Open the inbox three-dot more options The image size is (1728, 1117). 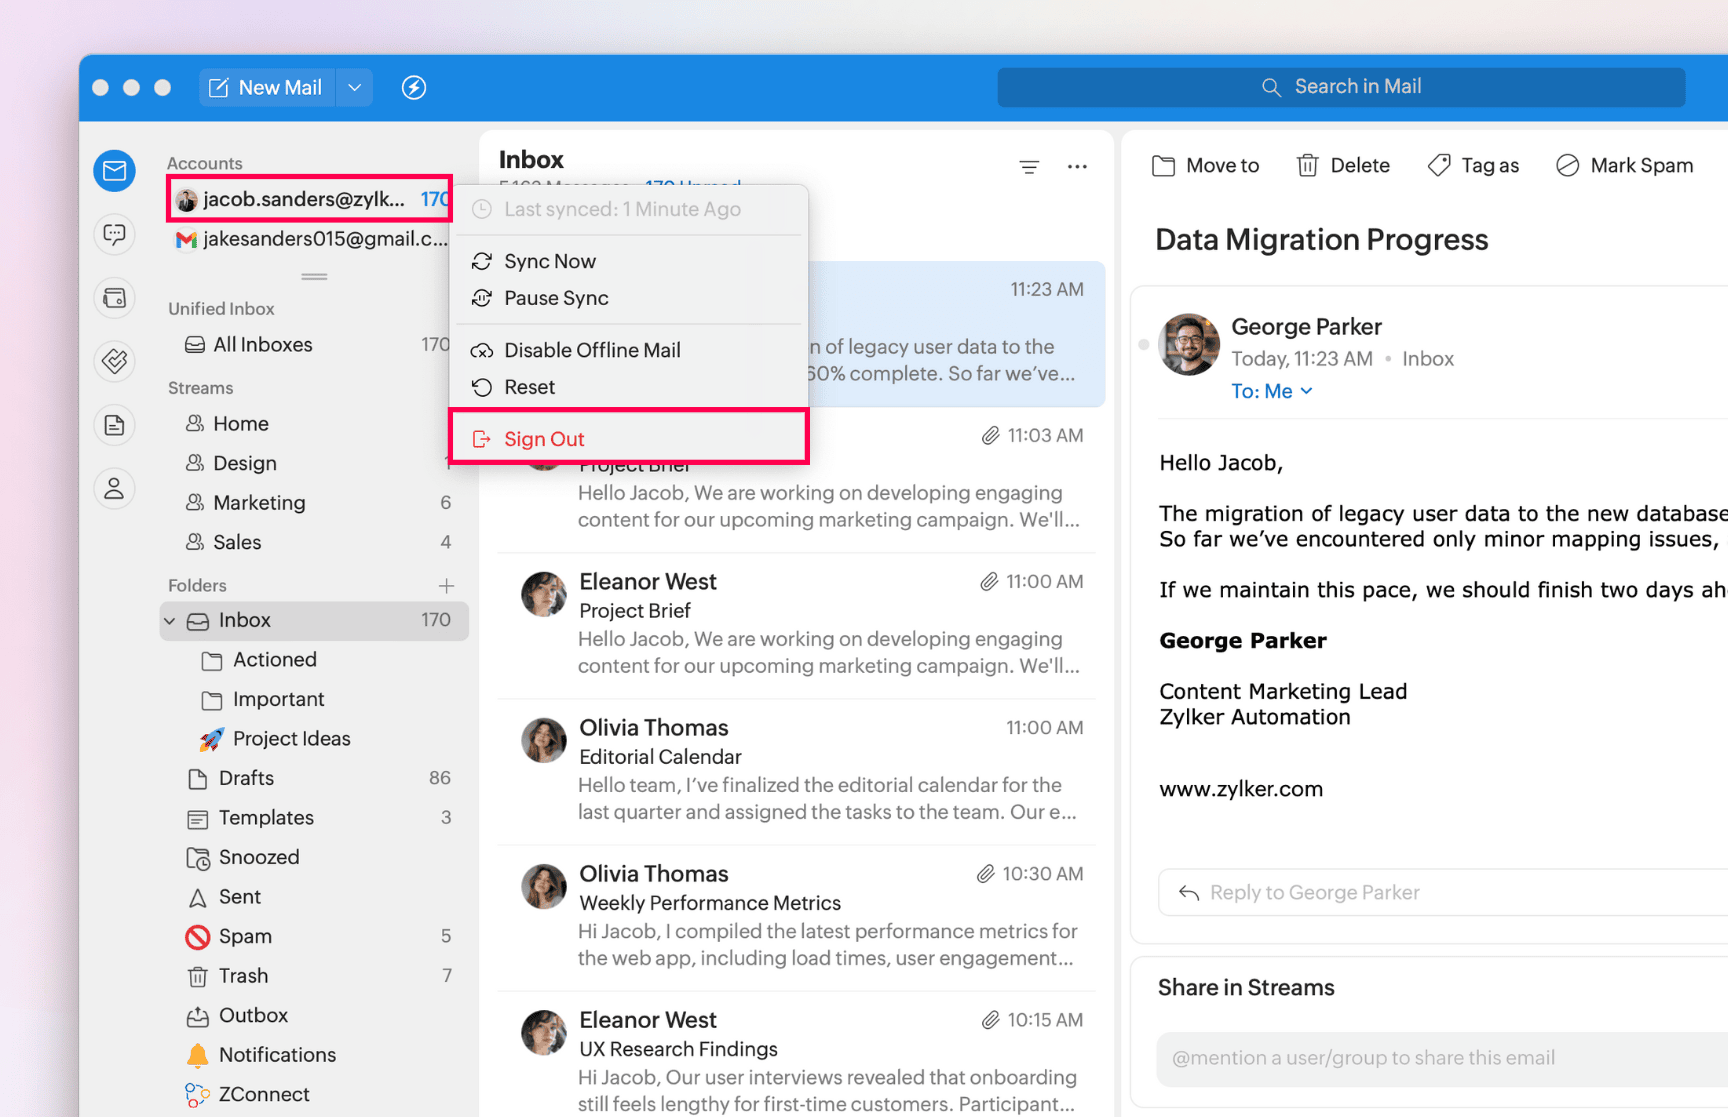click(1077, 167)
